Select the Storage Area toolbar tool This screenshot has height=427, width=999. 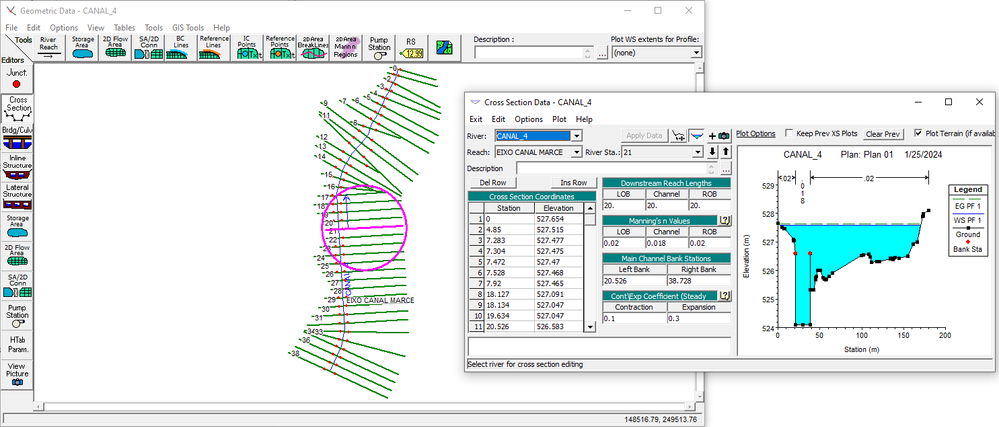(82, 48)
